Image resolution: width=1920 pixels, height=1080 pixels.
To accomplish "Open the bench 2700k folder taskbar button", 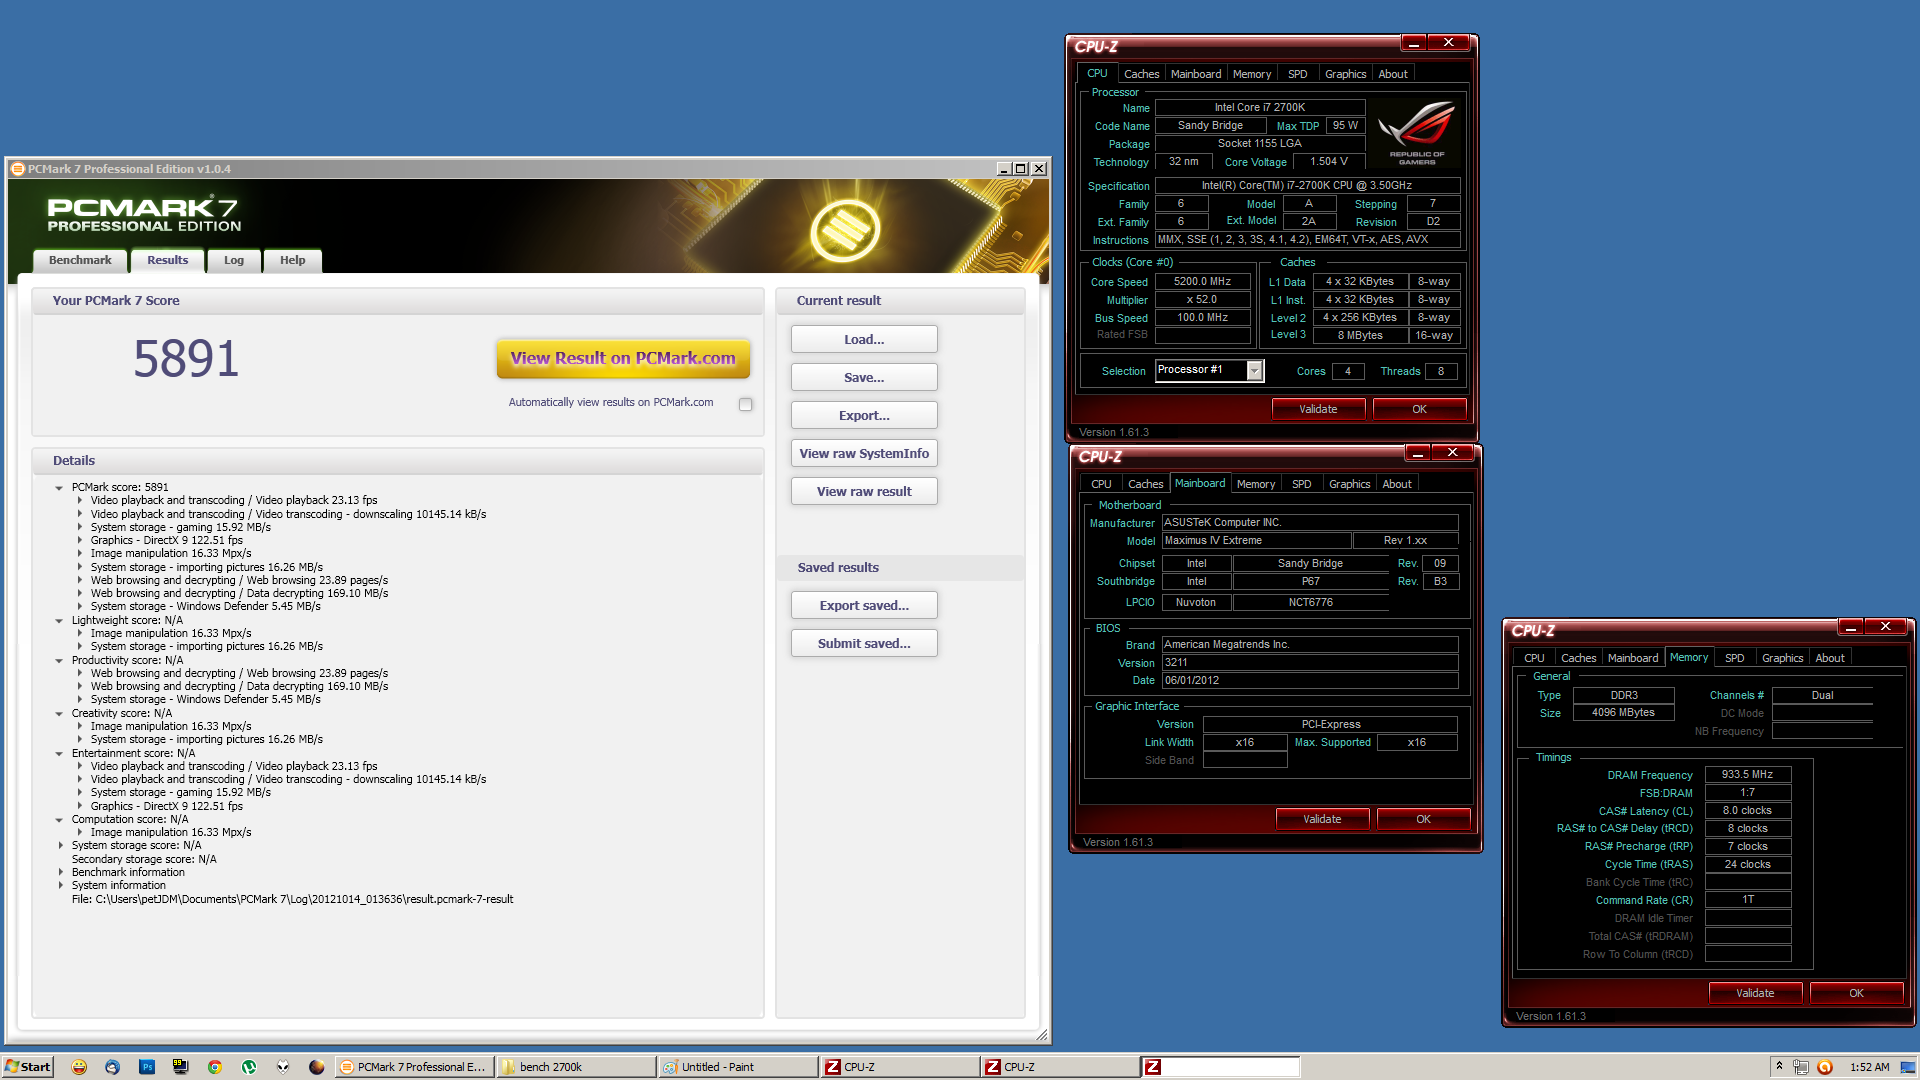I will [575, 1067].
